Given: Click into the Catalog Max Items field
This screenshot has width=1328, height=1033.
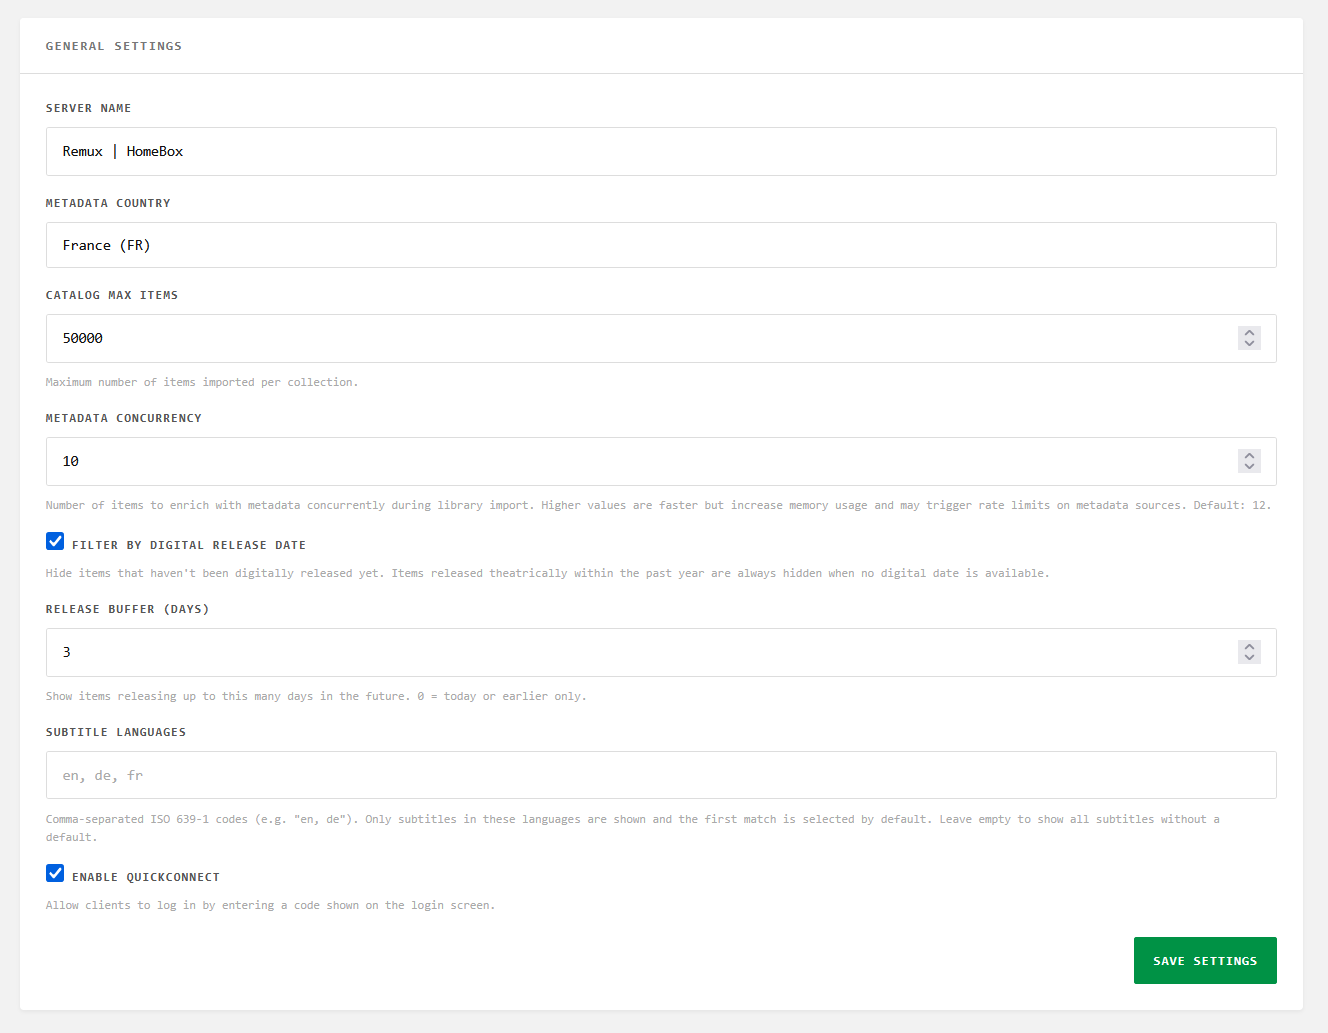Looking at the screenshot, I should [x=640, y=338].
